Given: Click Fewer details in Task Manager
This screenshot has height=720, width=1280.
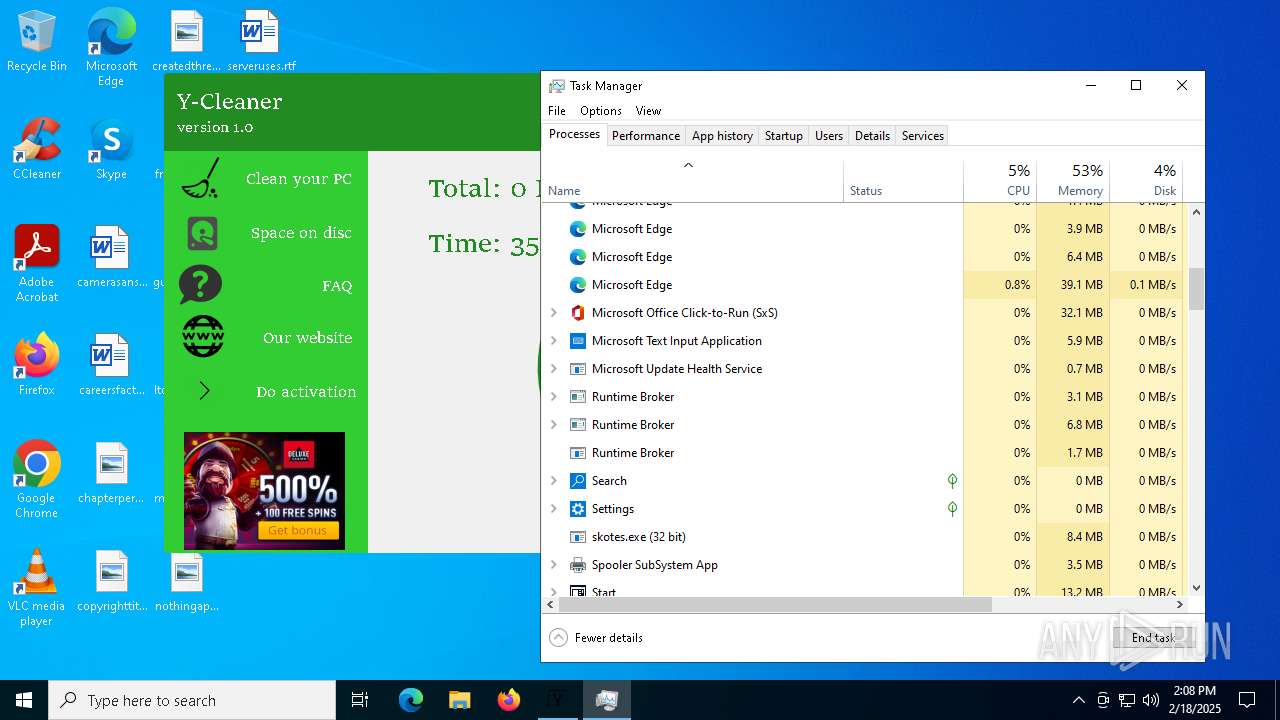Looking at the screenshot, I should point(597,638).
